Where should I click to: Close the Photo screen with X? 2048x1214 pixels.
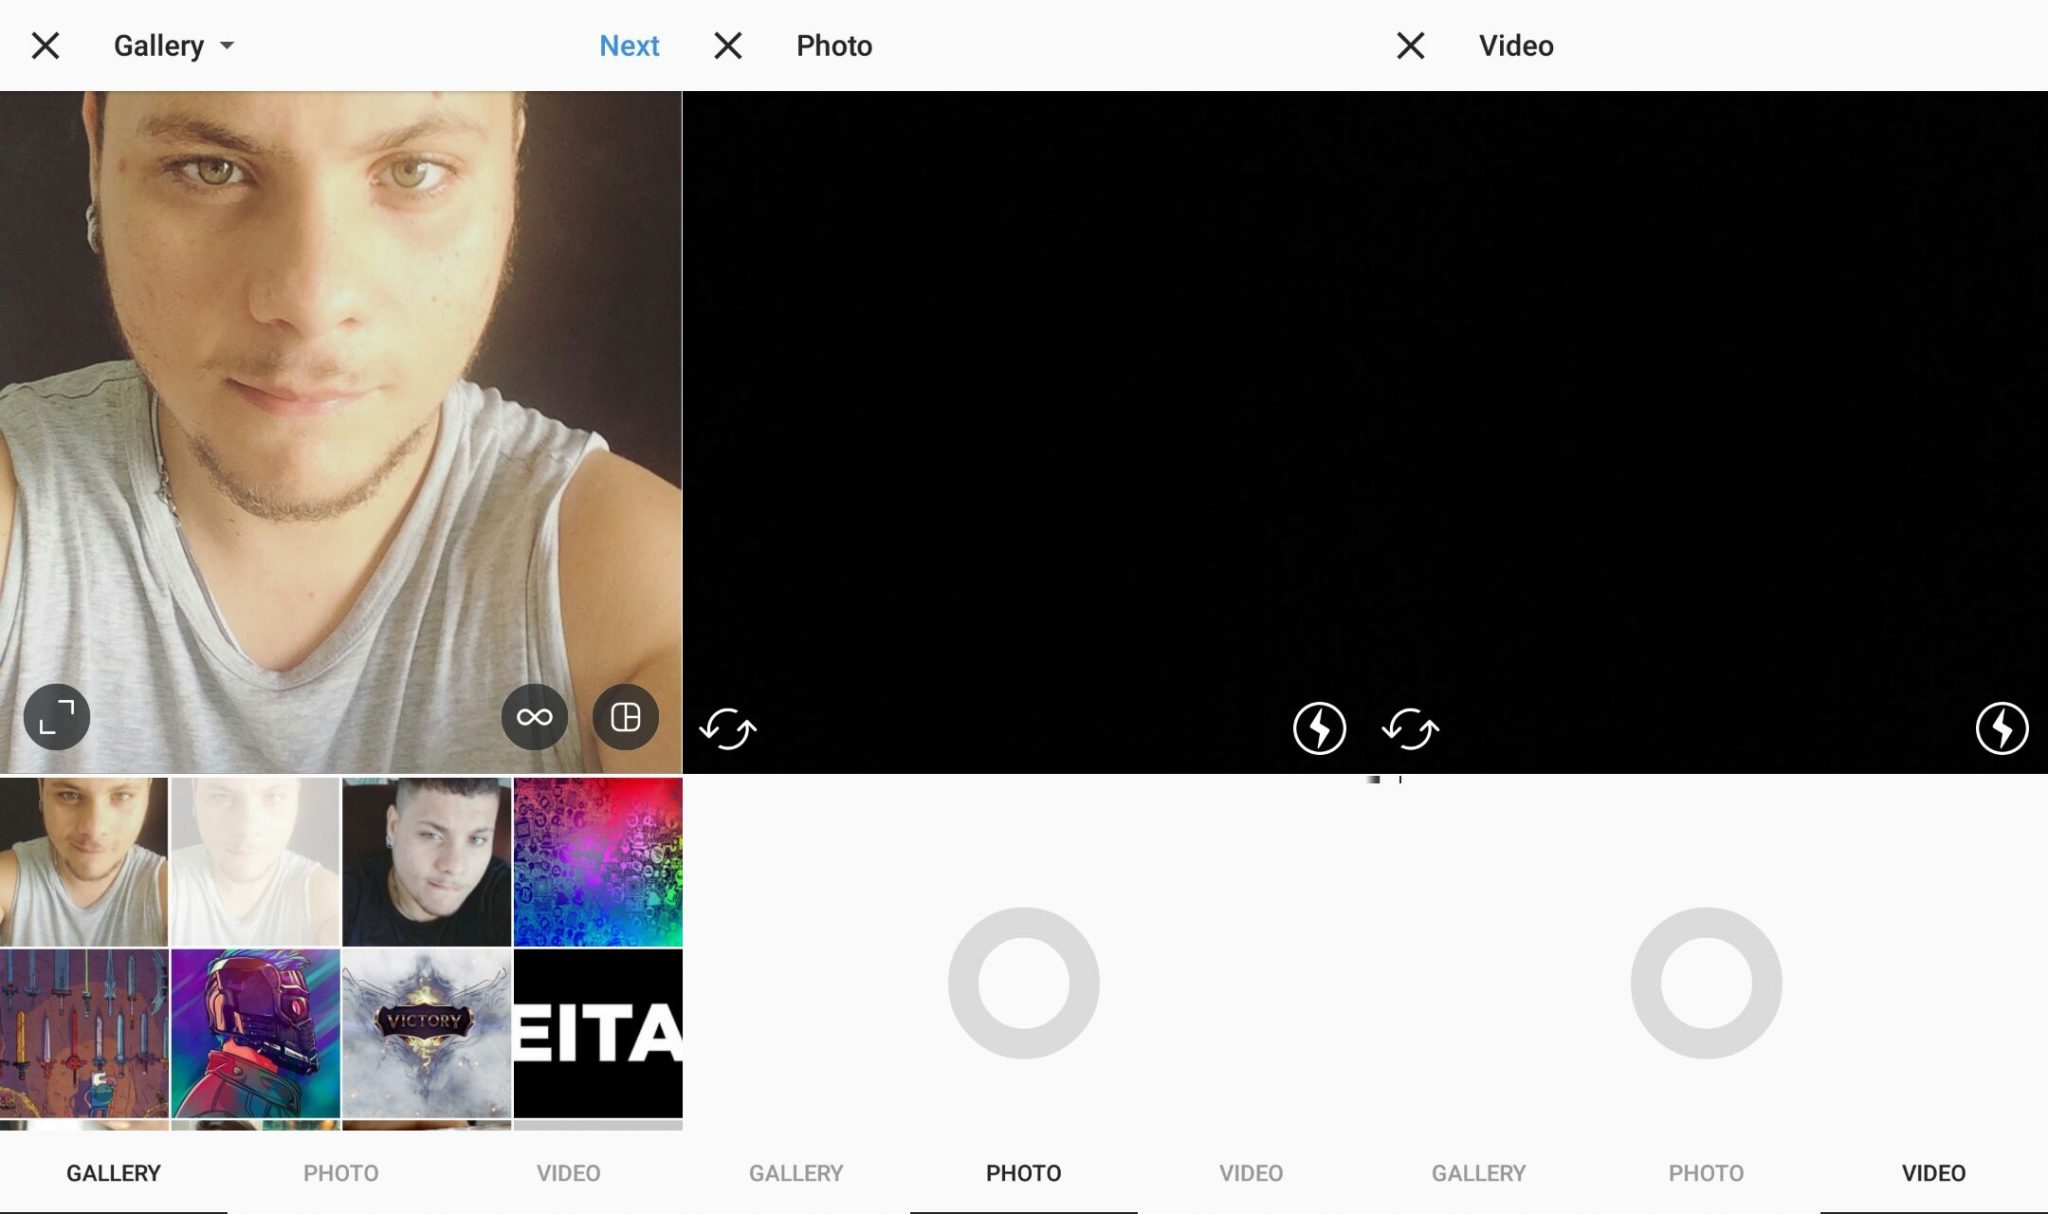pos(728,46)
